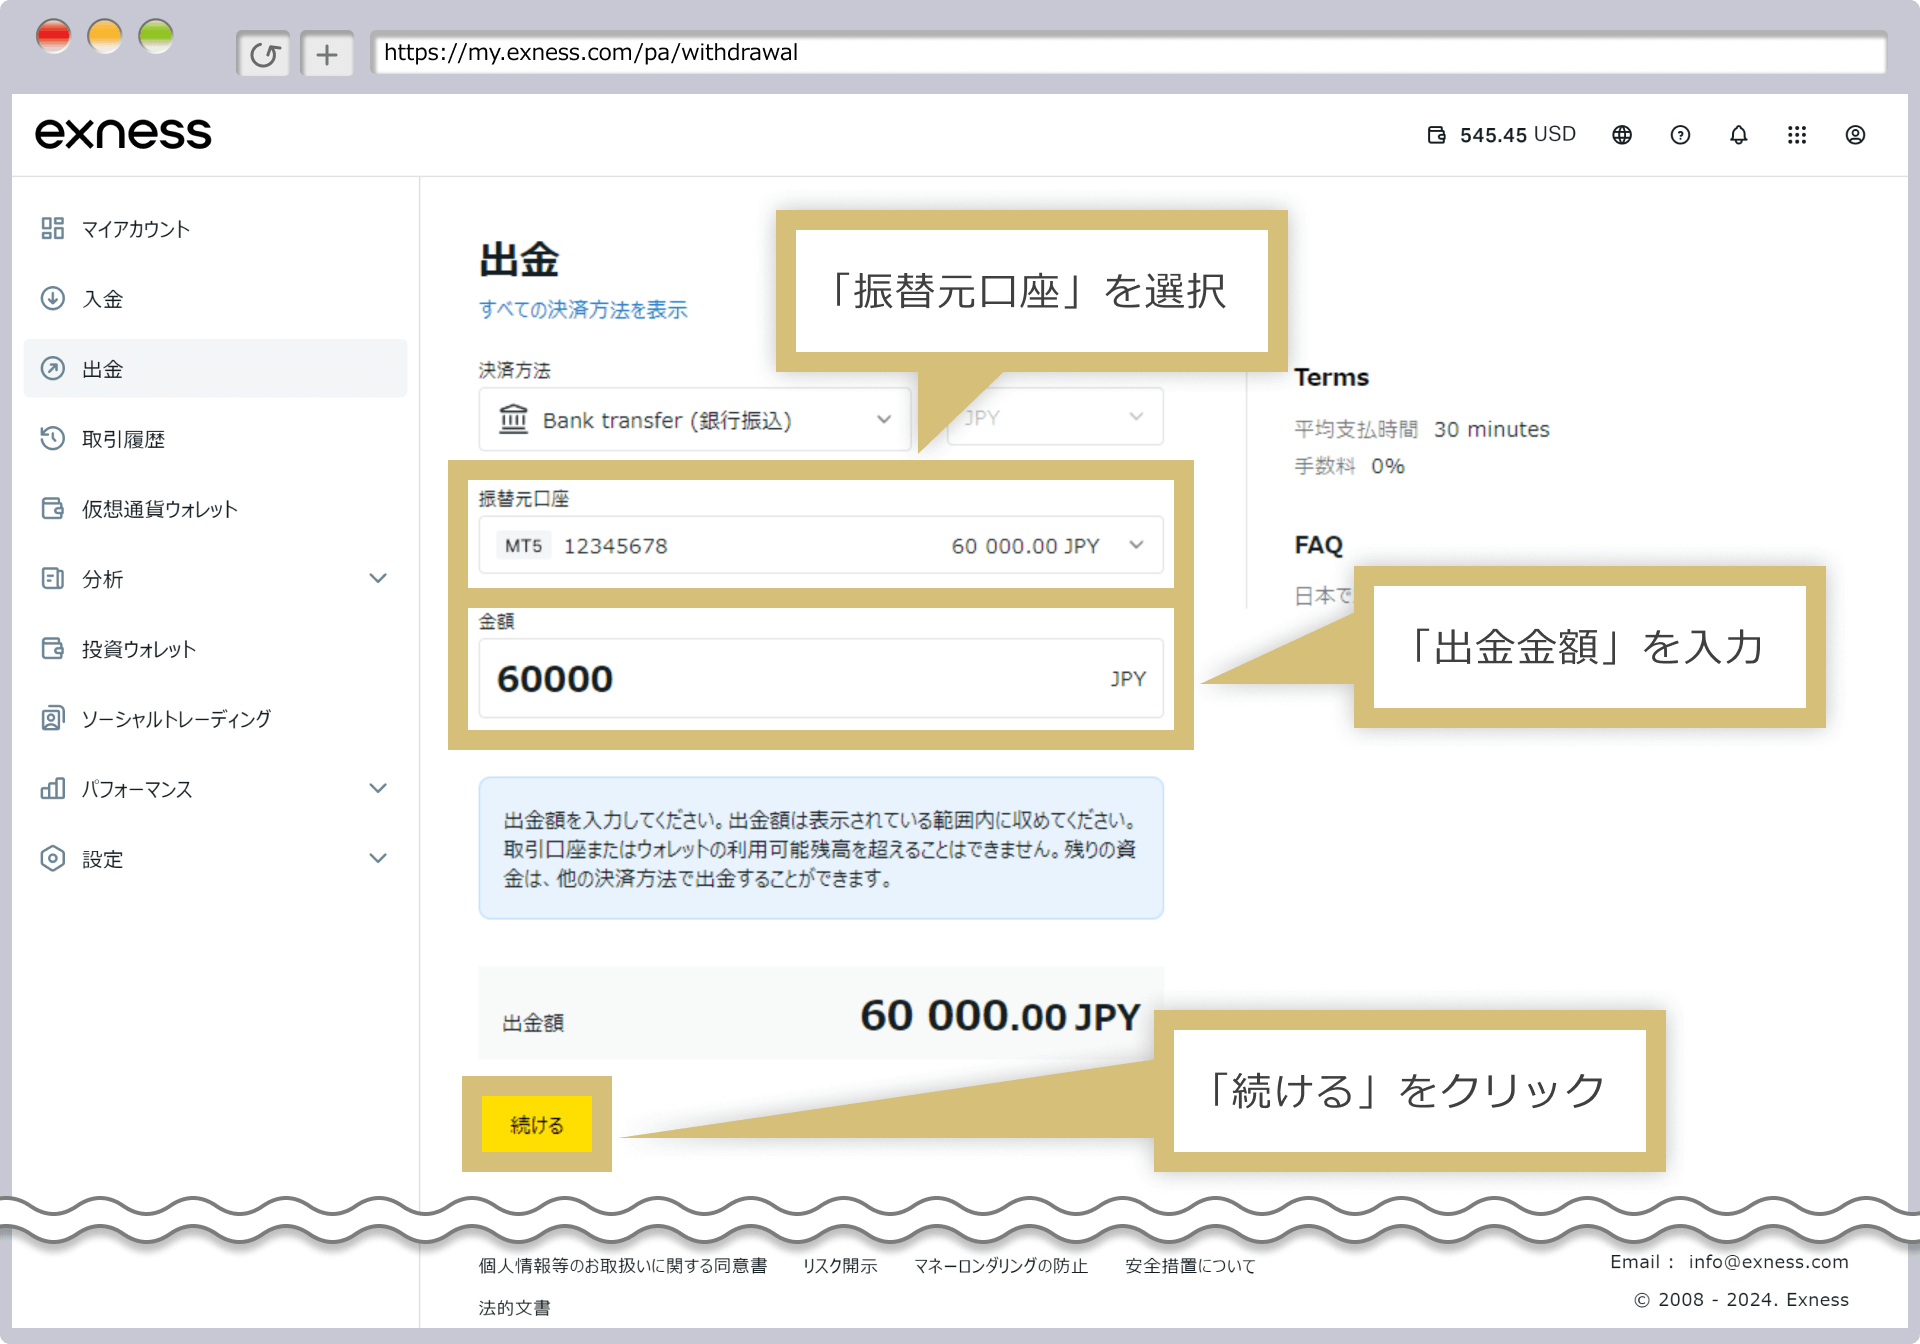1920x1344 pixels.
Task: Click the 金額 amount field showing 60000
Action: (x=821, y=679)
